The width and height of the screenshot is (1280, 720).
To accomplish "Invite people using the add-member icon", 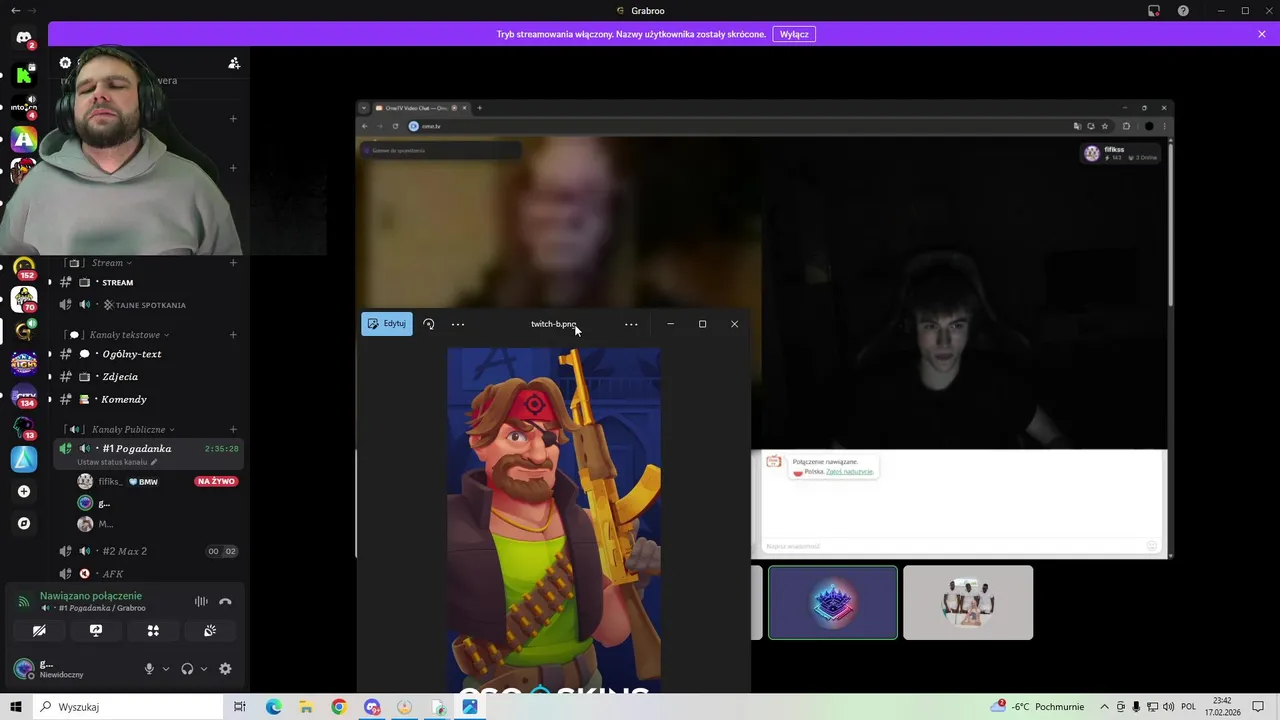I will pos(234,63).
